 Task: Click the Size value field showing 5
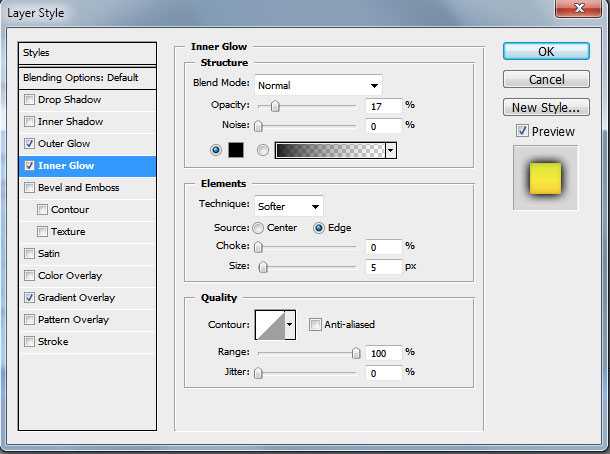click(384, 267)
